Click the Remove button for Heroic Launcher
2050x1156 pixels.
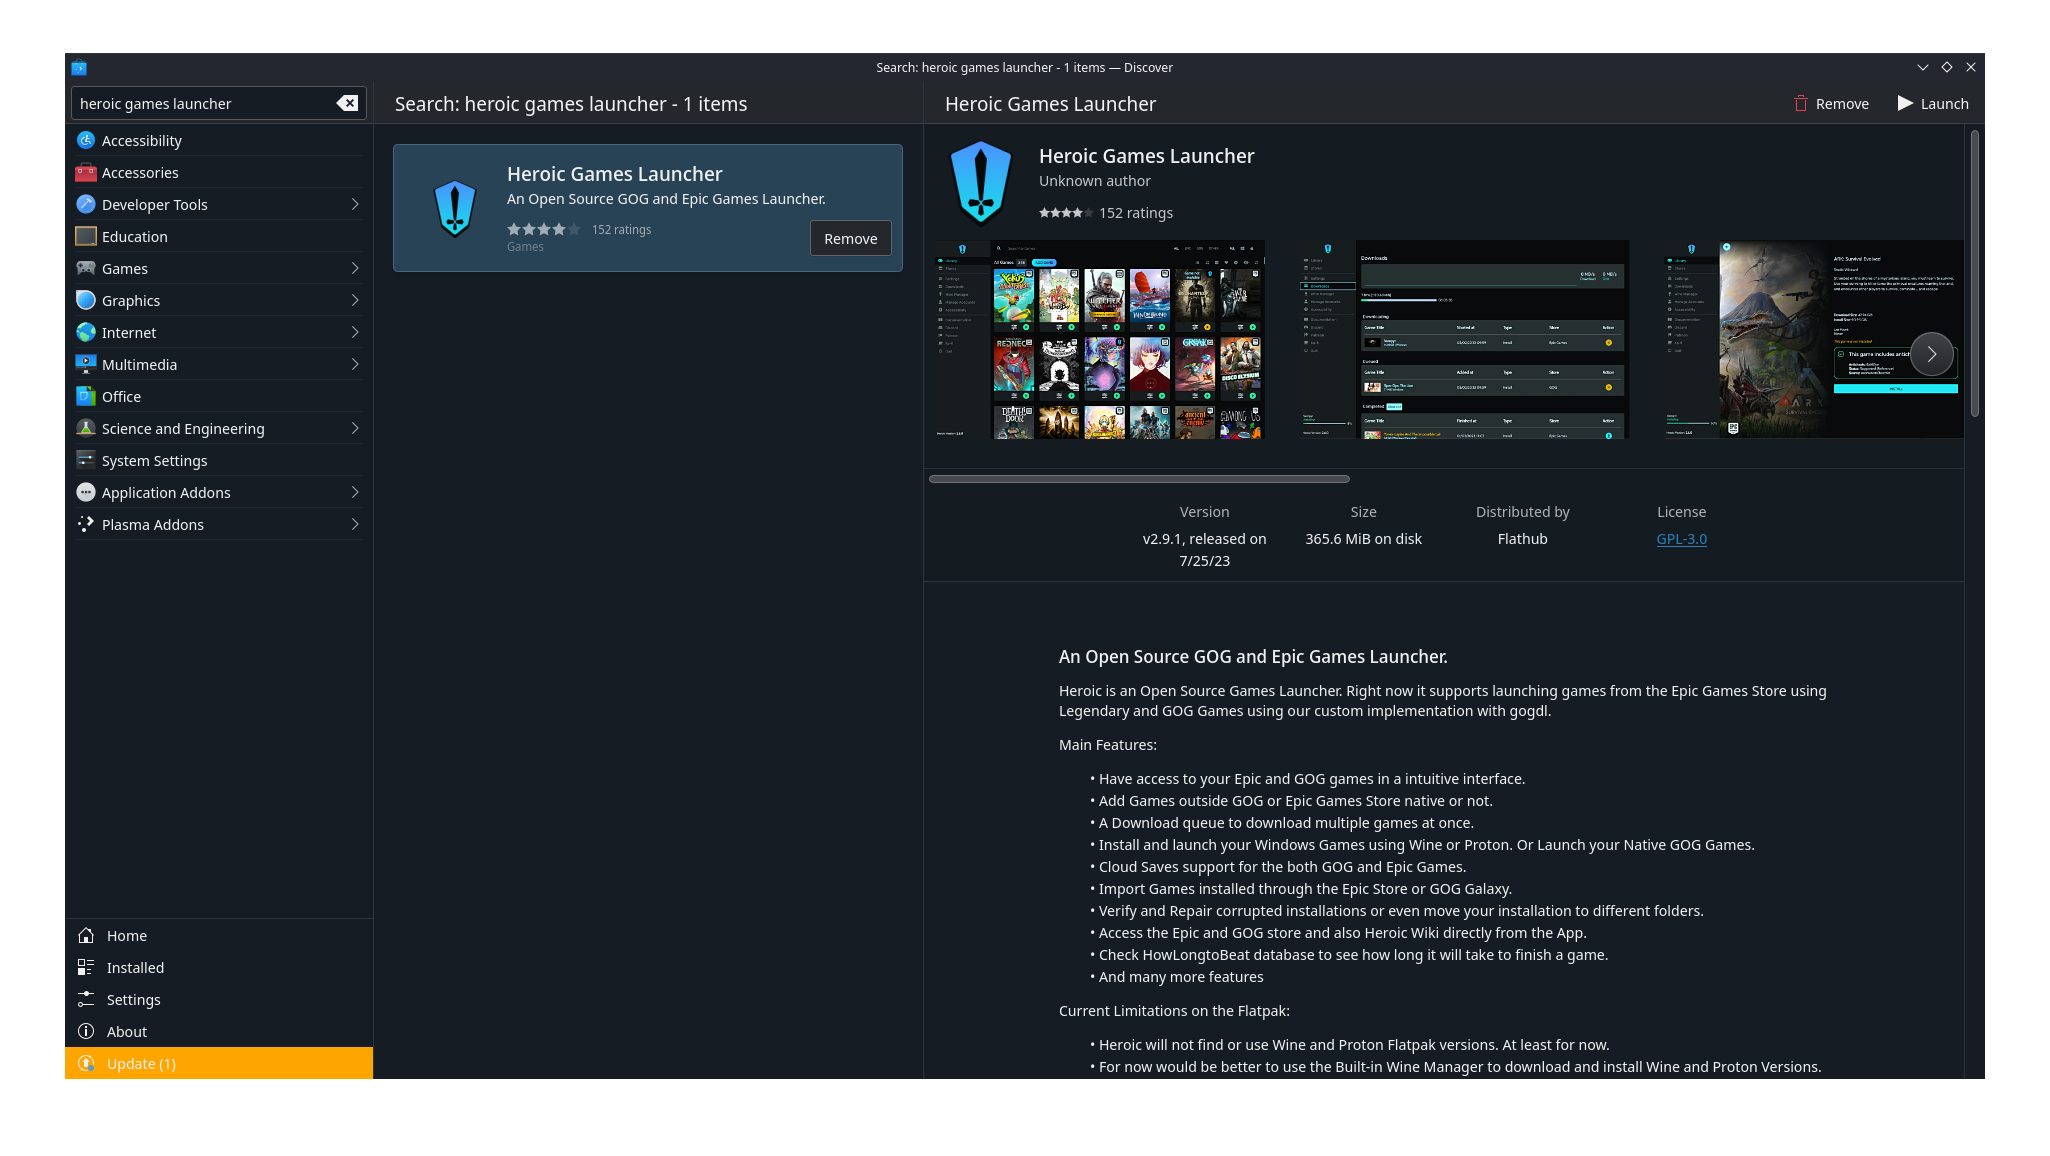tap(850, 238)
